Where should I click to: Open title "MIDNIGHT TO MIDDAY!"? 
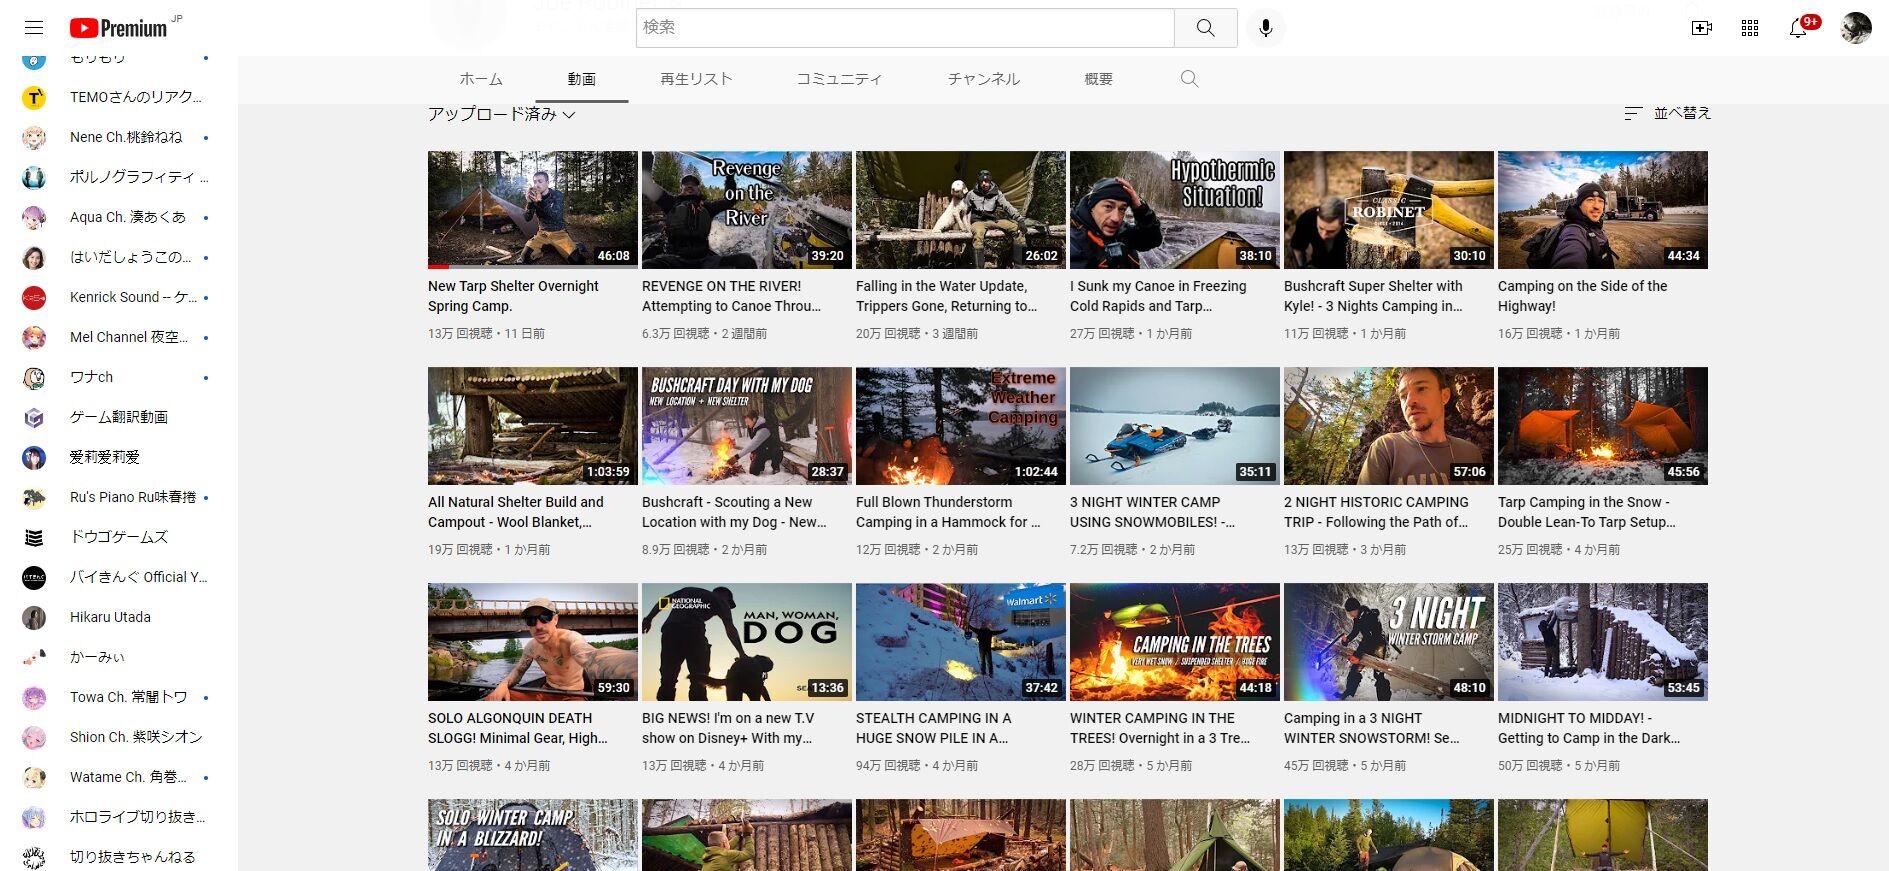(1589, 728)
